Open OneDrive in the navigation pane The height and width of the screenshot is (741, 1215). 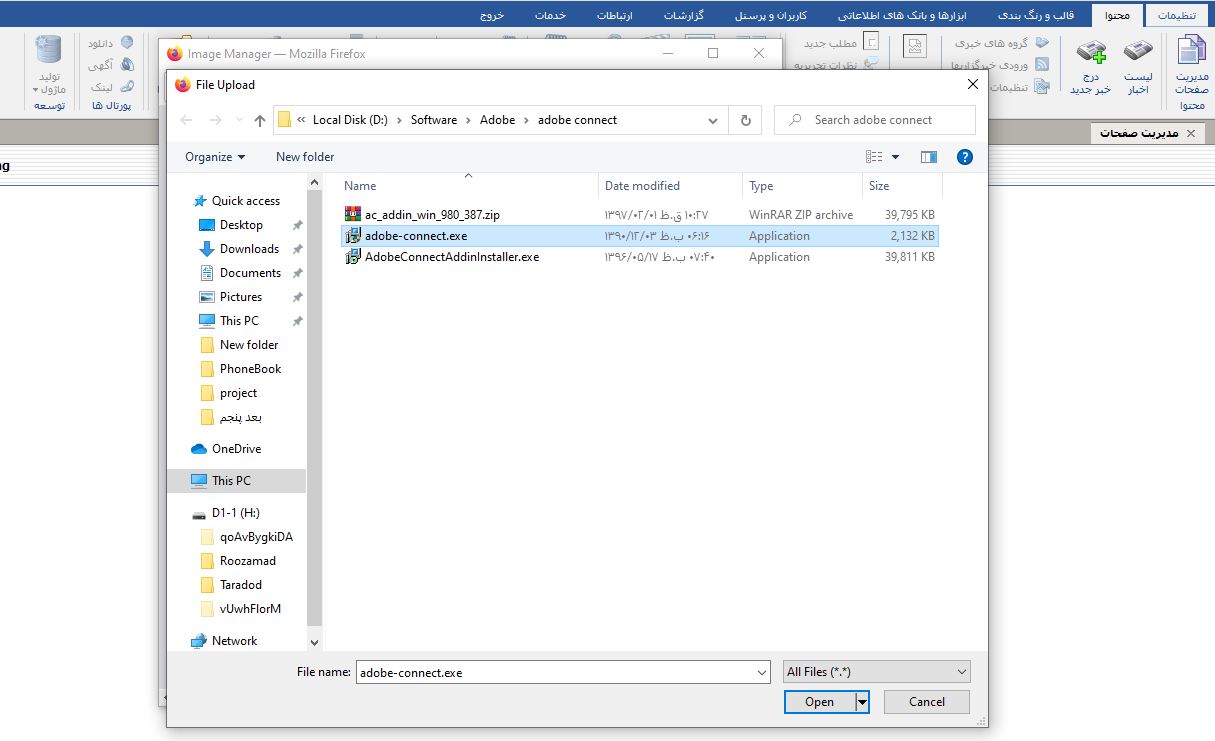235,449
